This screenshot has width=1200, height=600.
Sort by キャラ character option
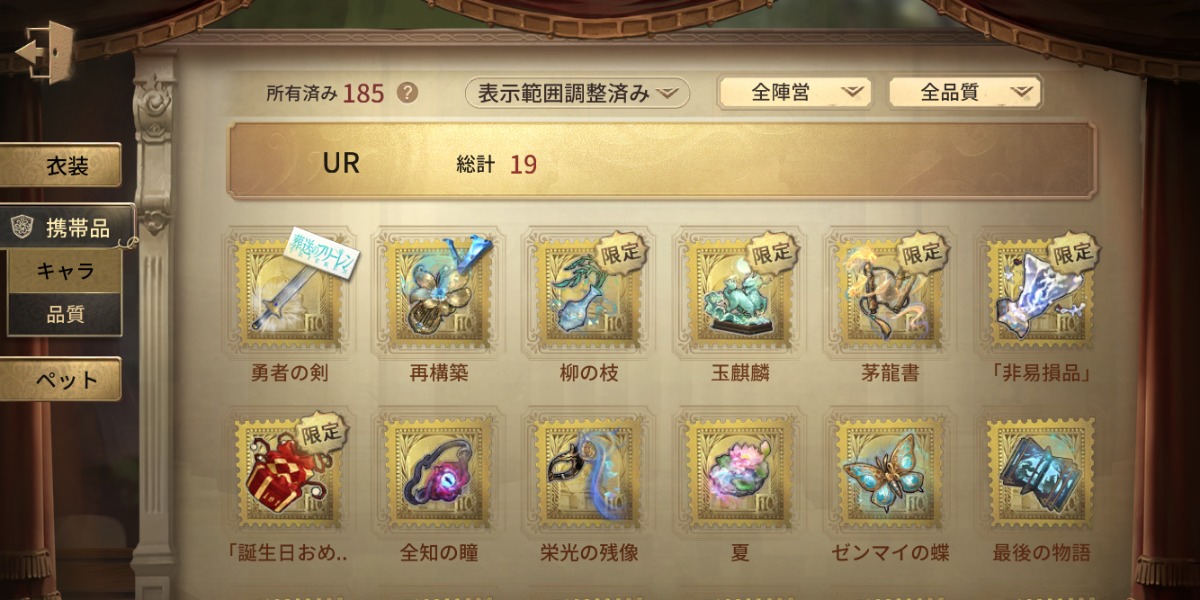click(x=65, y=271)
